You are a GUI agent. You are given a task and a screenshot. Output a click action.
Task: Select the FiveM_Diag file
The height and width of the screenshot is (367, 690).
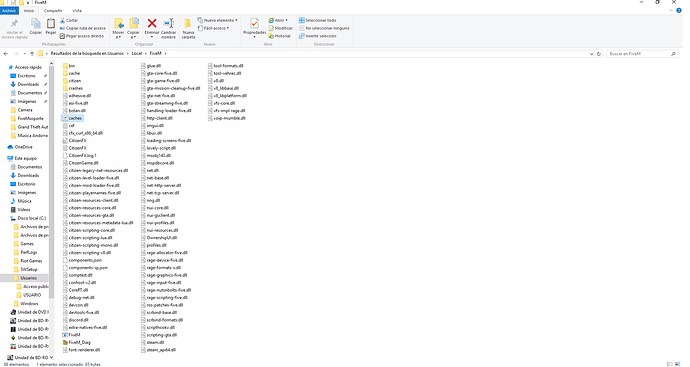click(77, 342)
